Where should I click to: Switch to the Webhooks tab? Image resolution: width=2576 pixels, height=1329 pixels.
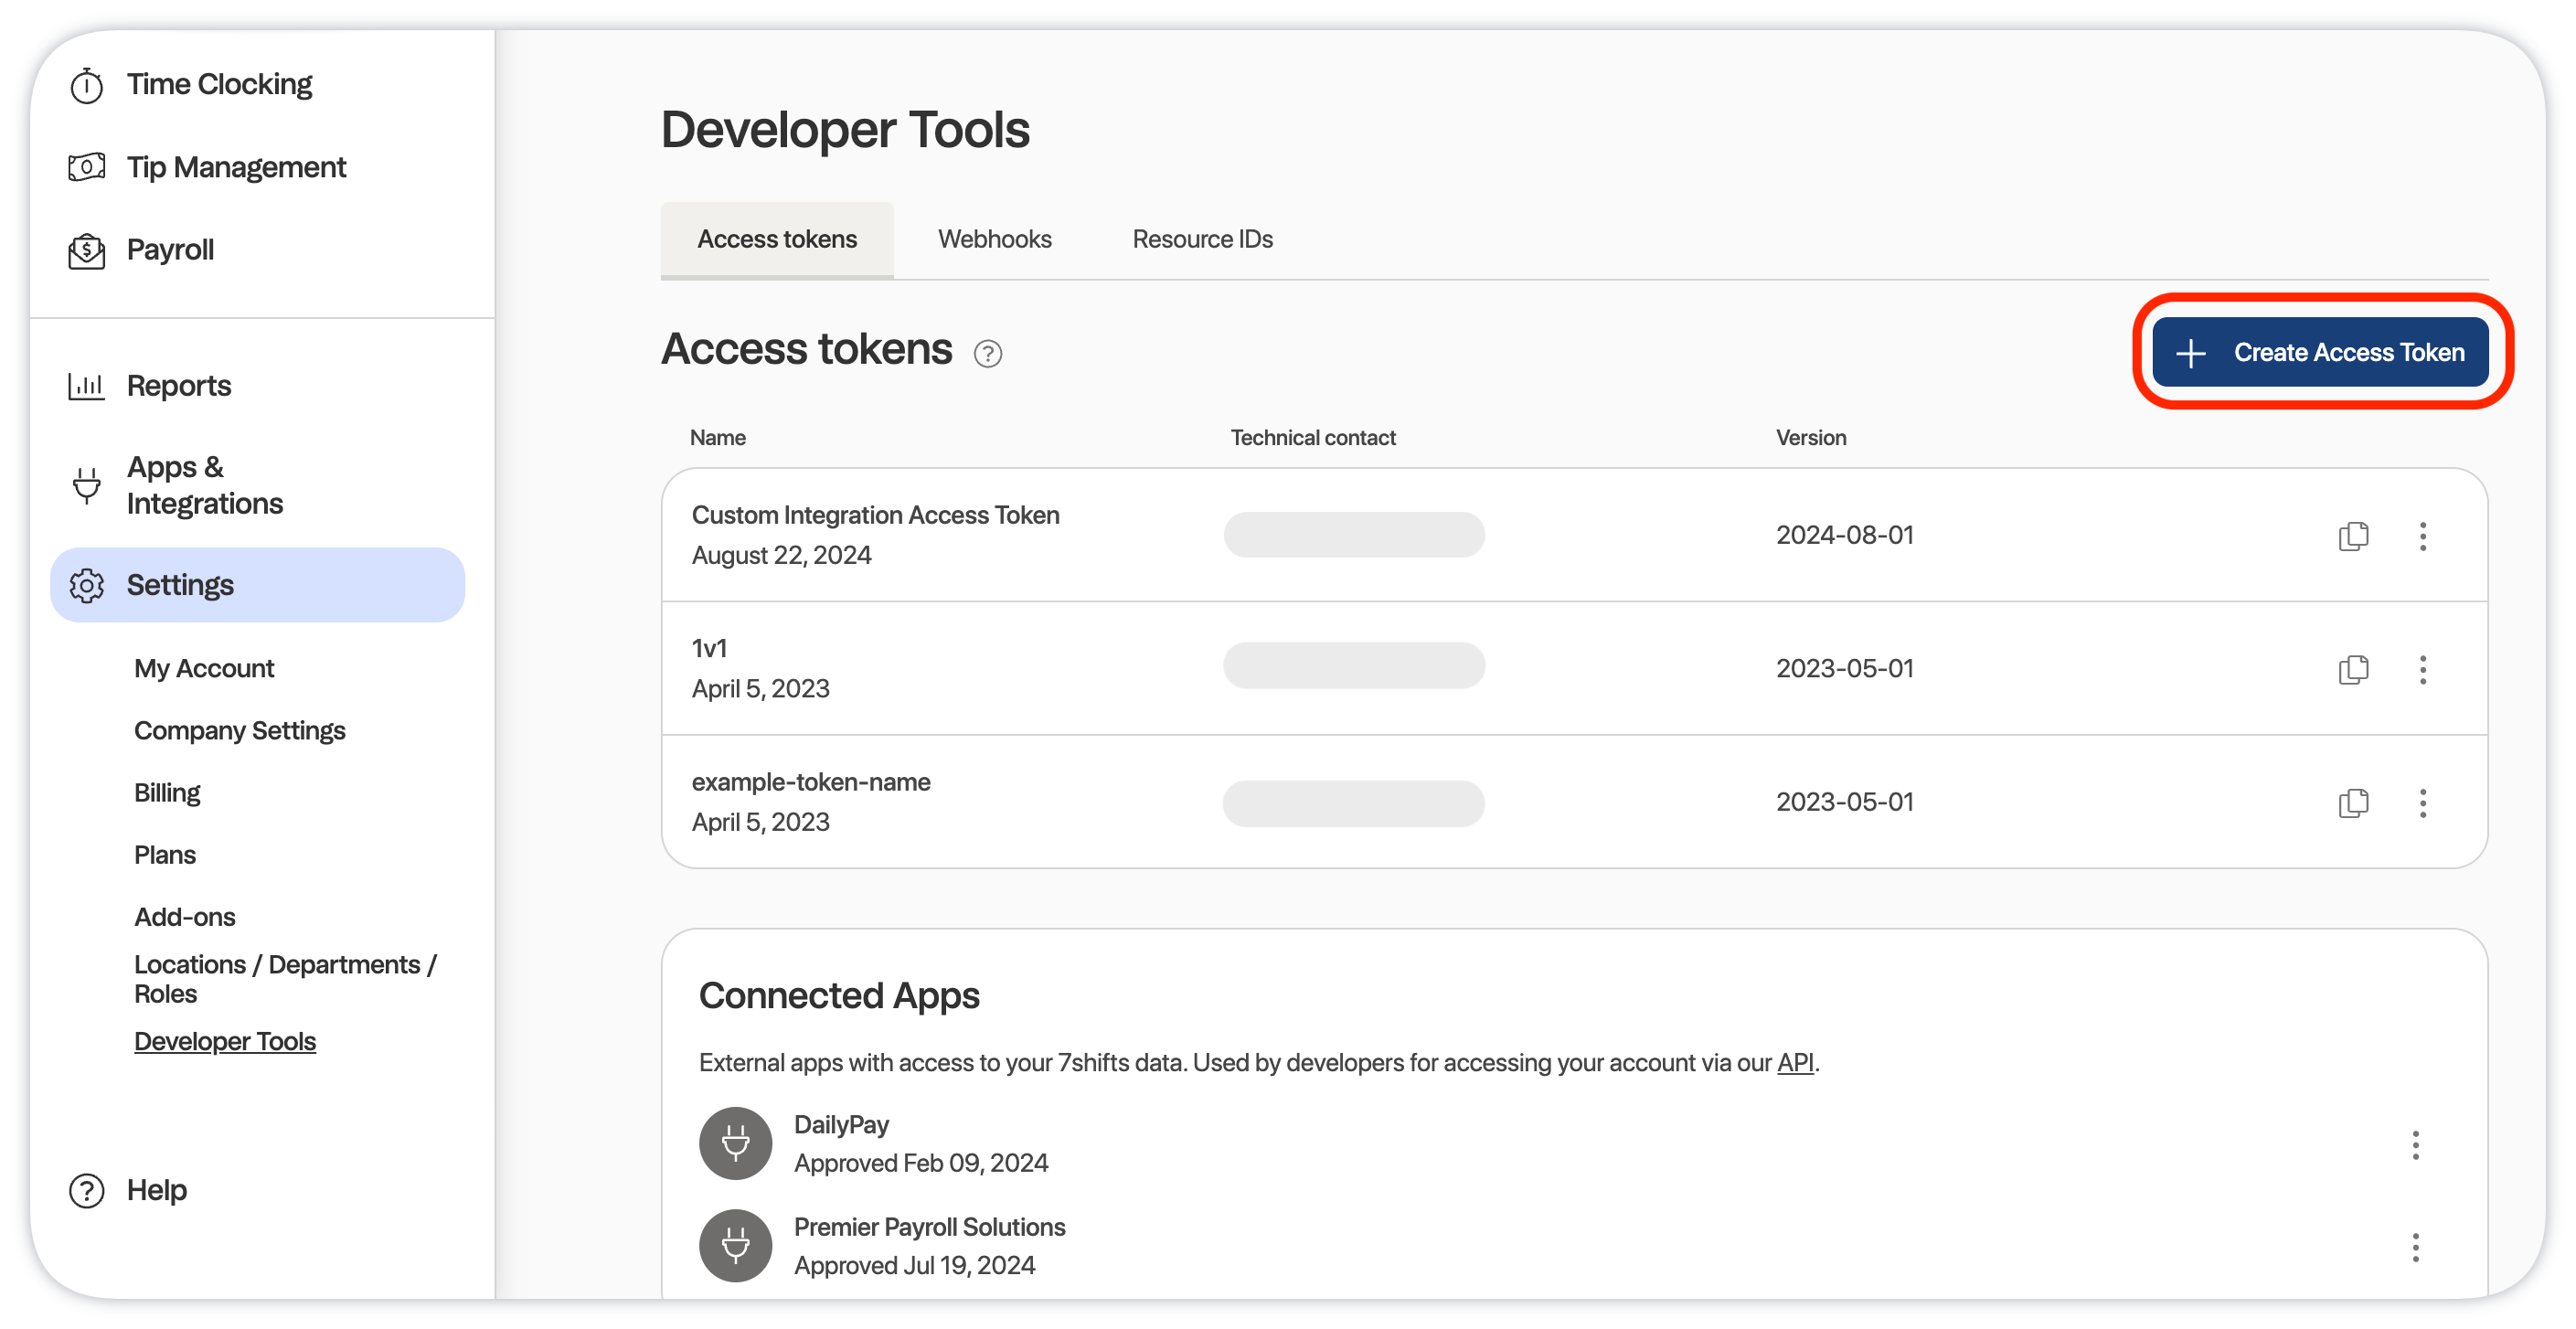pyautogui.click(x=994, y=239)
